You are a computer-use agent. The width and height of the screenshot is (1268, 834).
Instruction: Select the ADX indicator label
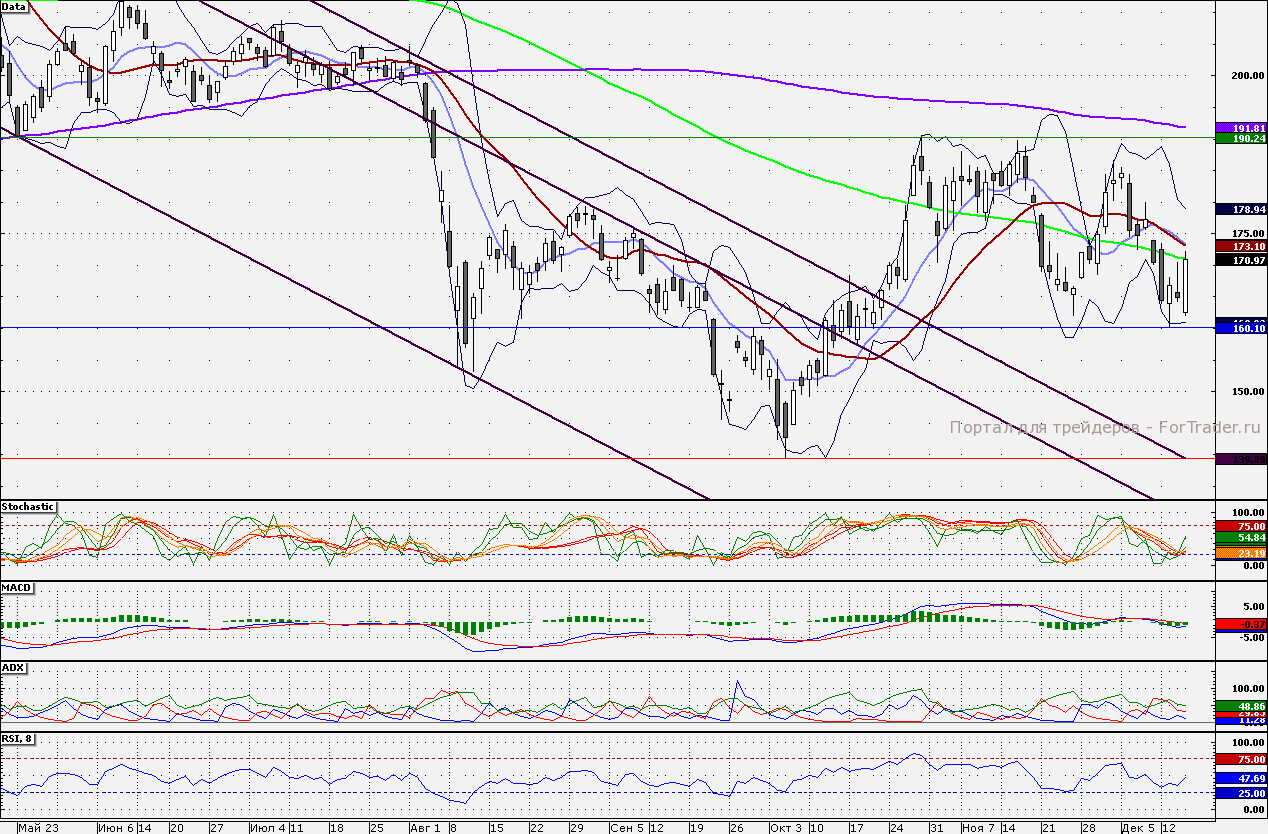[12, 667]
